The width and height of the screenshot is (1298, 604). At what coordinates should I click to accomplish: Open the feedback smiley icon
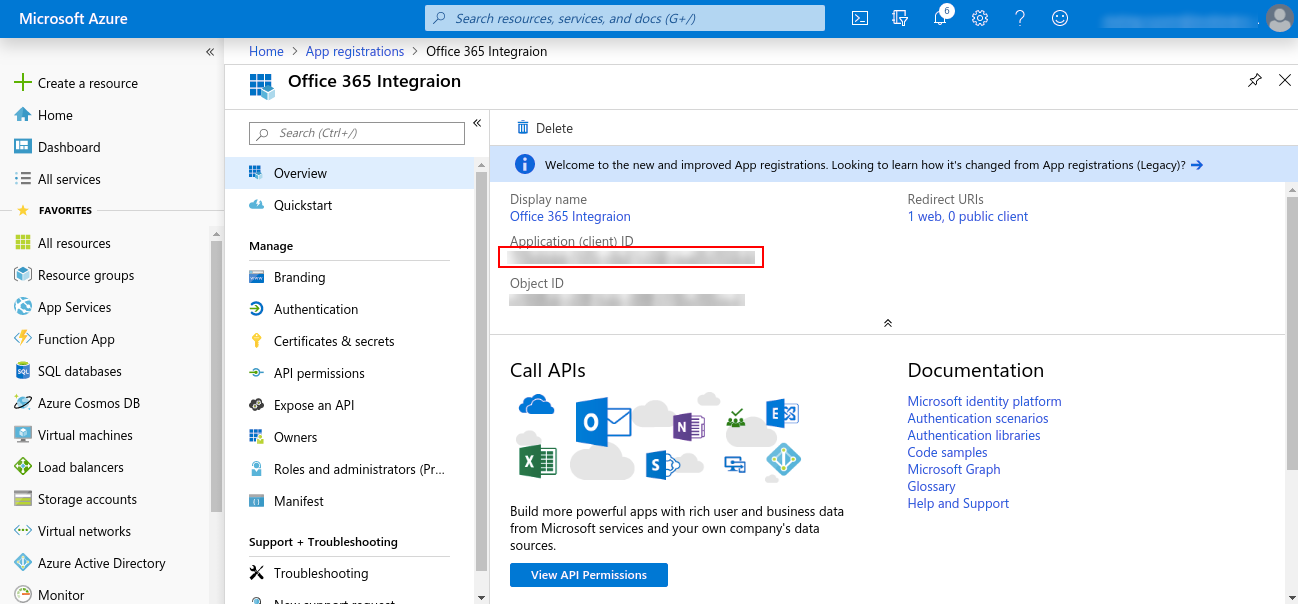1060,18
